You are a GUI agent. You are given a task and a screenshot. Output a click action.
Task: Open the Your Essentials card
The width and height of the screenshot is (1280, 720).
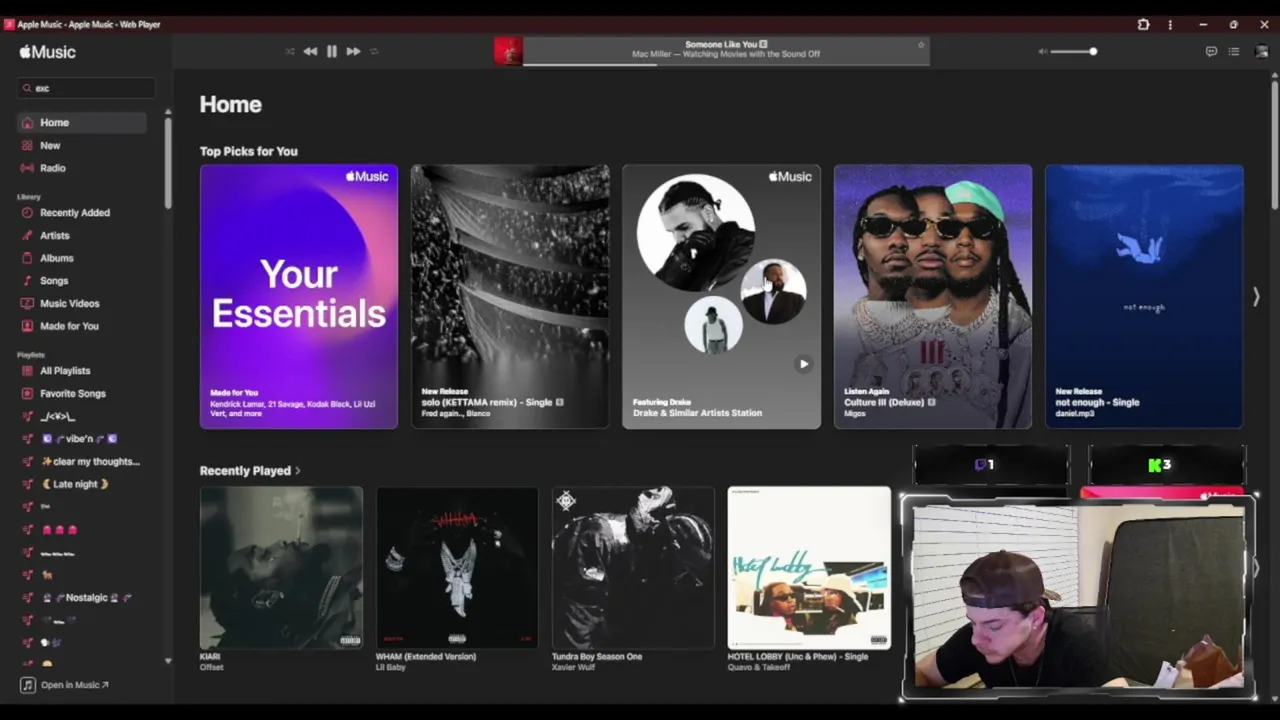[x=298, y=296]
